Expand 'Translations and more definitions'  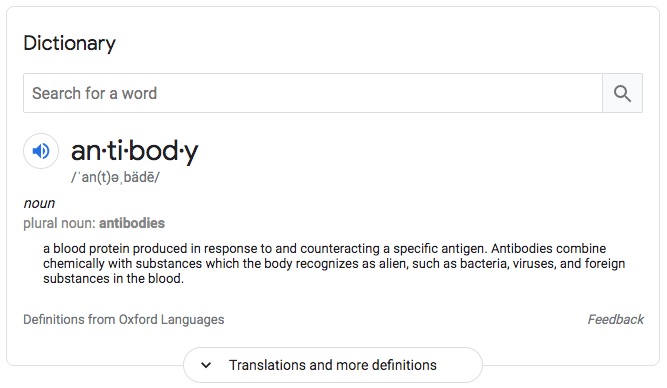pyautogui.click(x=333, y=365)
